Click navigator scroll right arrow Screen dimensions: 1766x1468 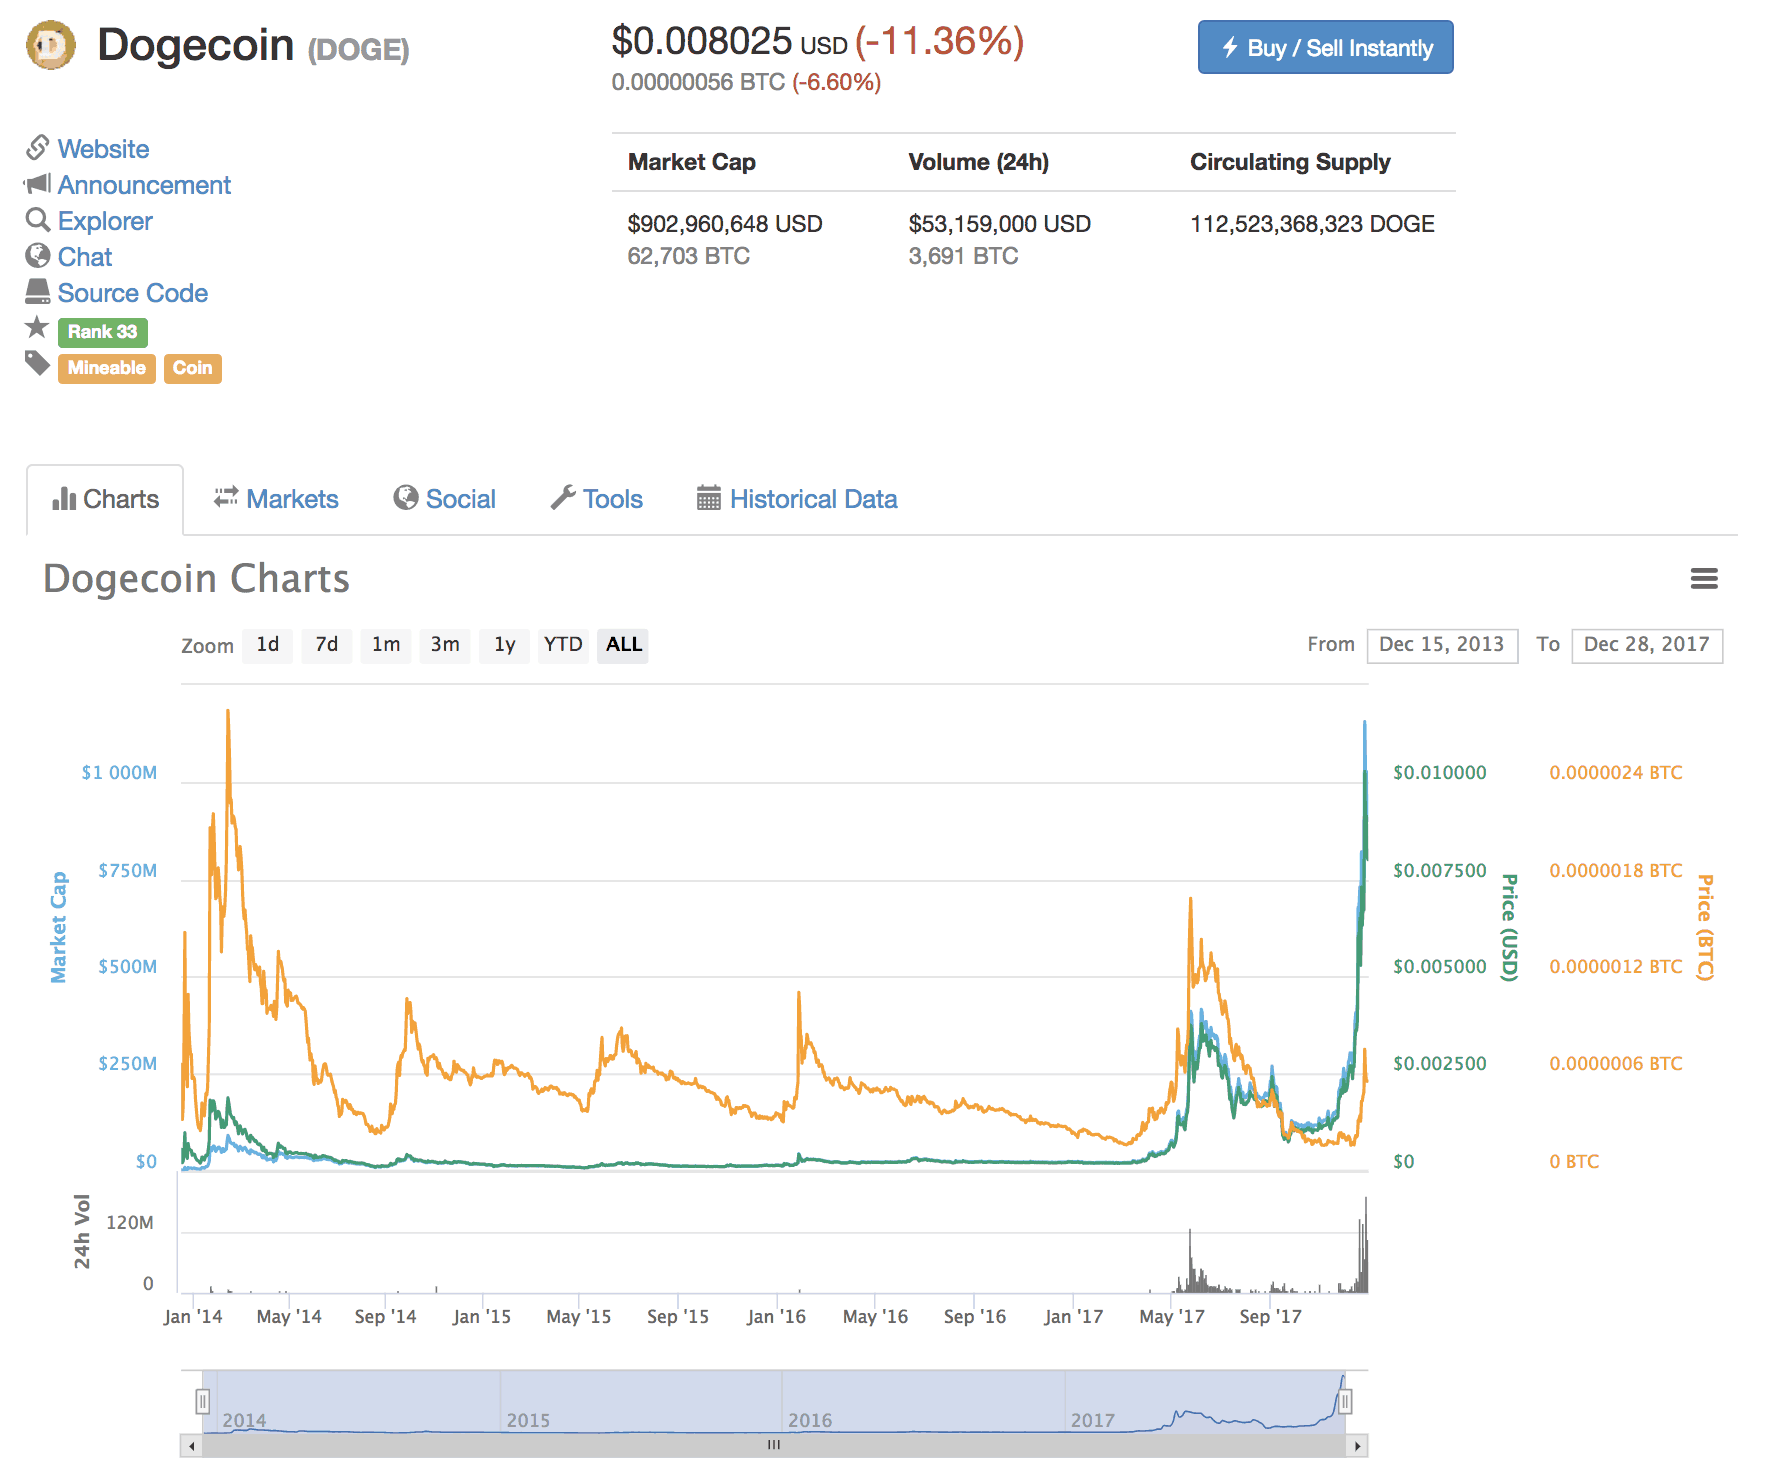click(x=1357, y=1446)
